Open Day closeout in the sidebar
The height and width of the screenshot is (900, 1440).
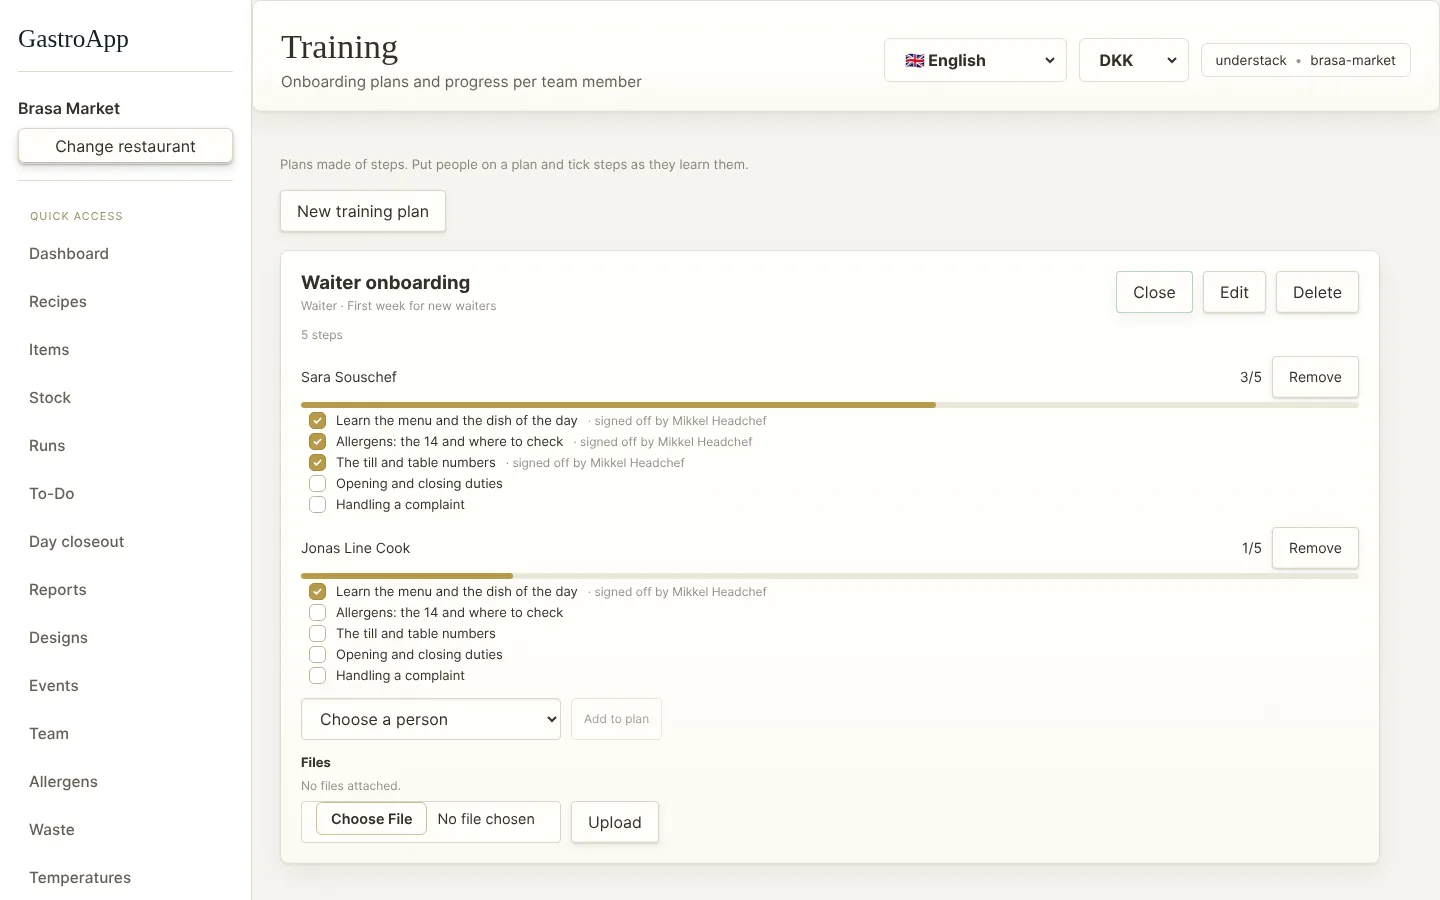(x=77, y=542)
